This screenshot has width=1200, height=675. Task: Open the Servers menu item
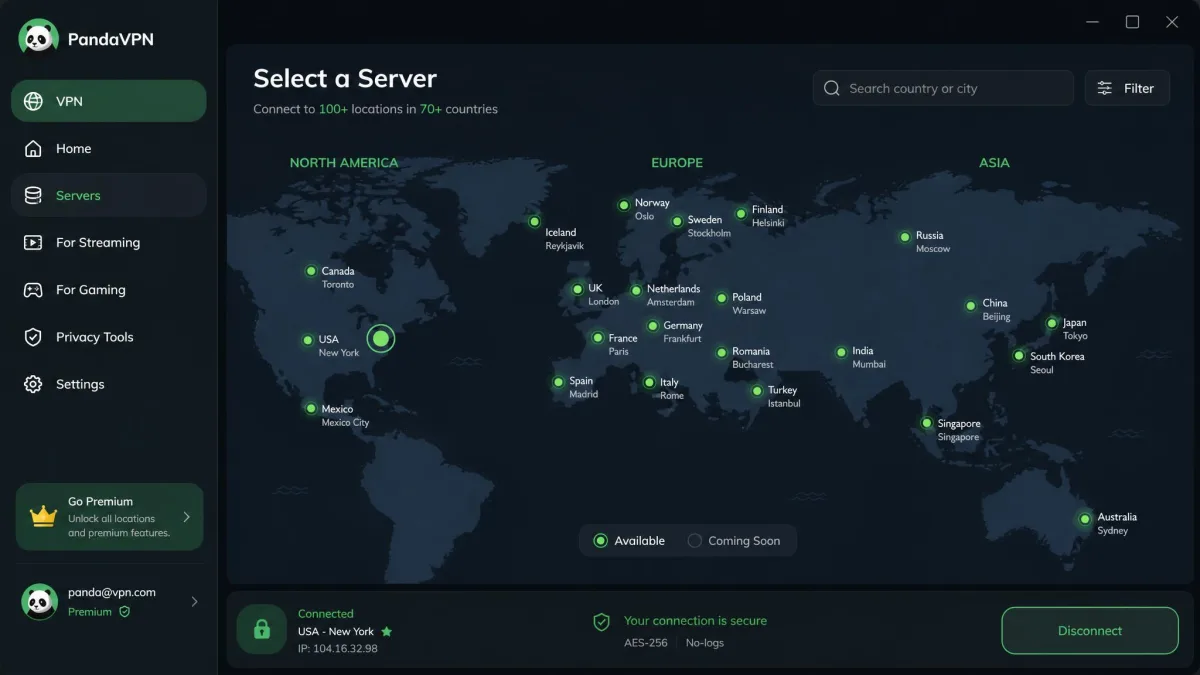[x=109, y=195]
